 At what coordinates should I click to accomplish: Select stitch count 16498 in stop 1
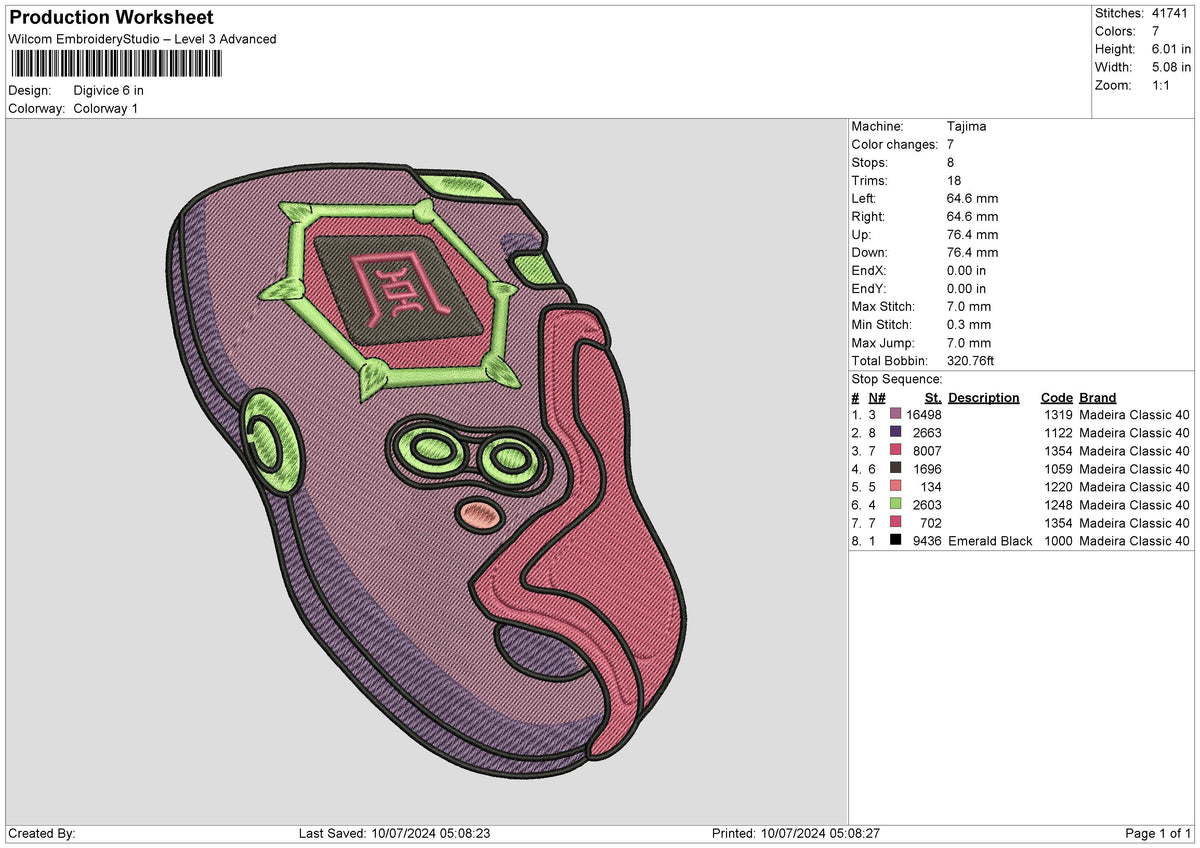click(923, 415)
